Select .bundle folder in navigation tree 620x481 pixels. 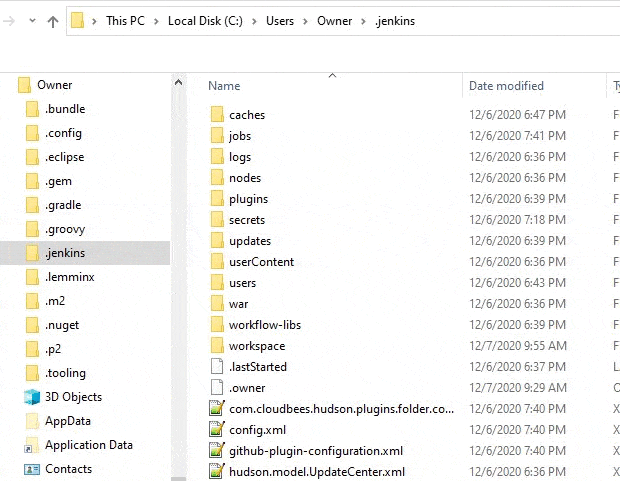coord(65,109)
